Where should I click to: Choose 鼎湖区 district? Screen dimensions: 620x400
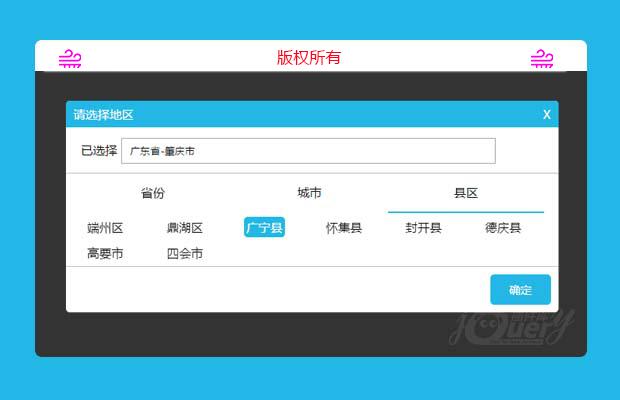(185, 228)
